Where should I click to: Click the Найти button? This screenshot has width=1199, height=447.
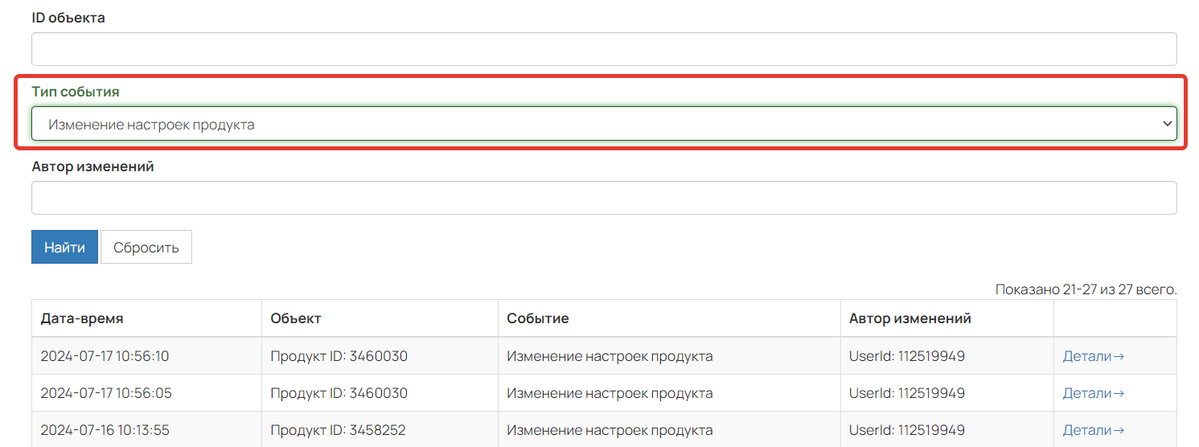tap(64, 248)
